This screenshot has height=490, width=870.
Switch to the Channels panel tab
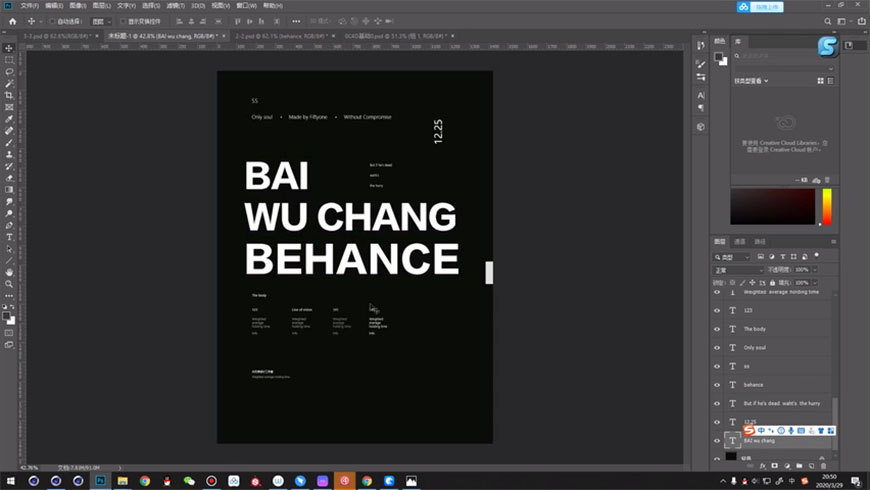click(x=740, y=242)
